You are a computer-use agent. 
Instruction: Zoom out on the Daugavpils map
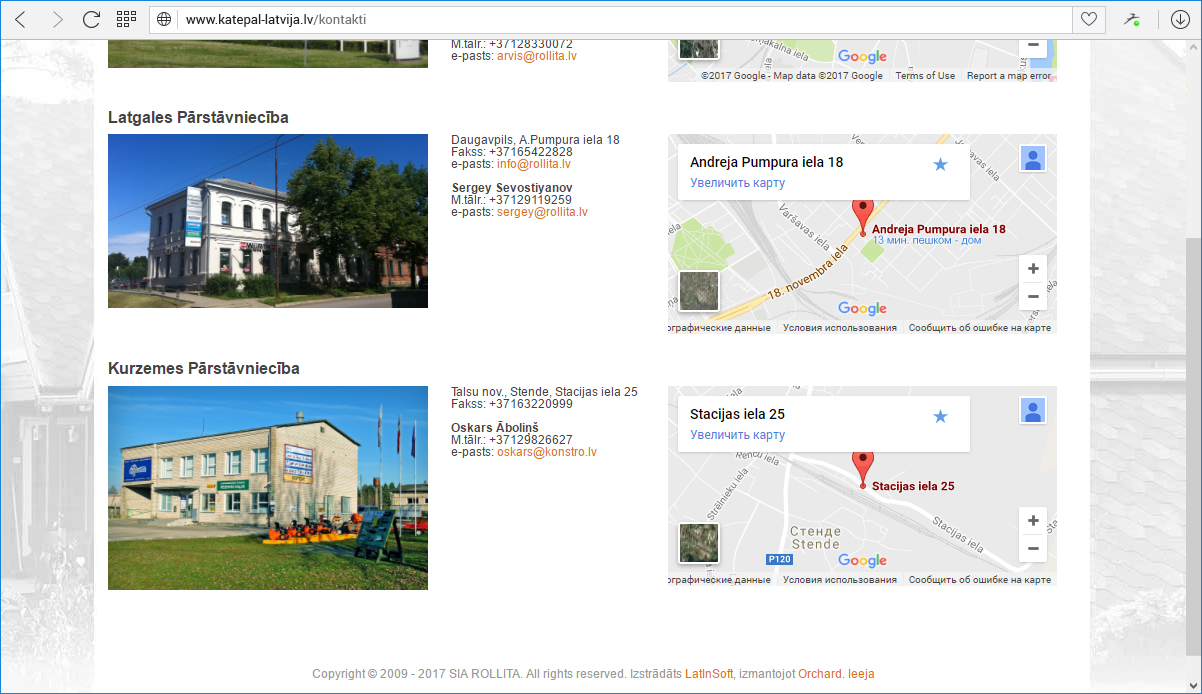[1033, 297]
